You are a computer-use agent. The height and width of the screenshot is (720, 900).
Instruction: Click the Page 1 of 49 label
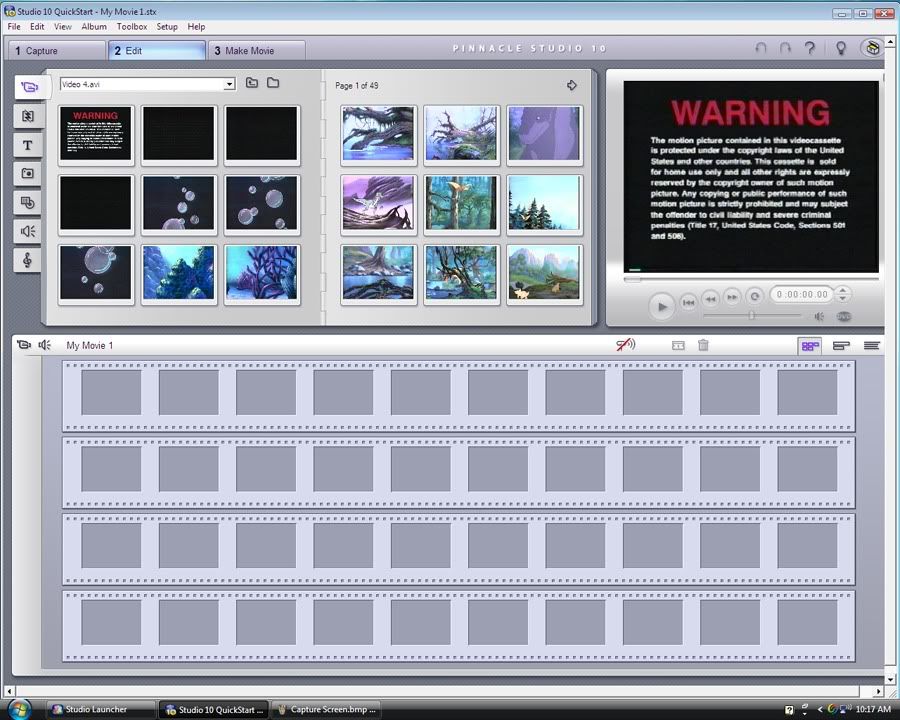pos(356,86)
